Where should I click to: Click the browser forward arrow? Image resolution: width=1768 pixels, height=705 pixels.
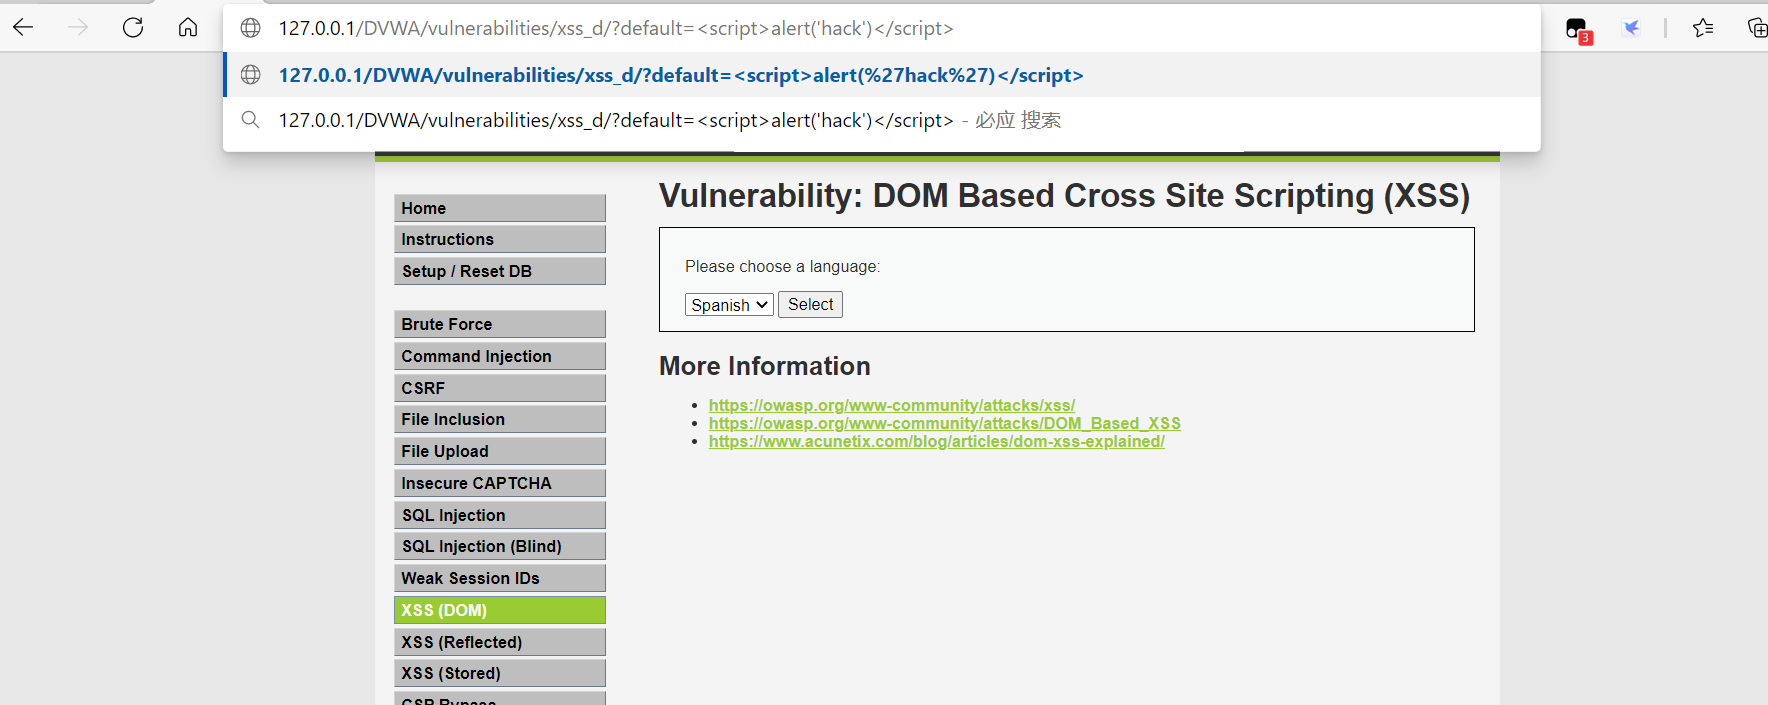(x=78, y=27)
